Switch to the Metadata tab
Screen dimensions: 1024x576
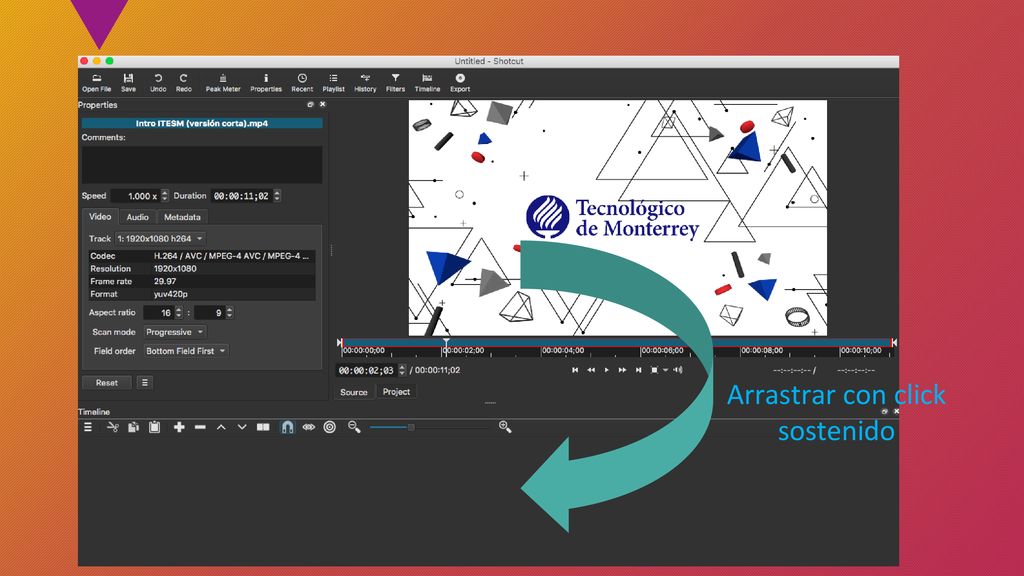182,217
